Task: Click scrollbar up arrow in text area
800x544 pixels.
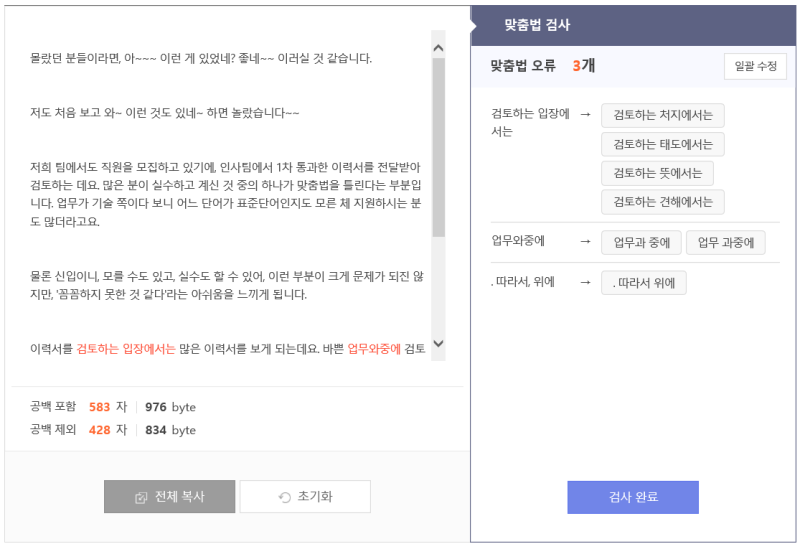Action: coord(438,48)
